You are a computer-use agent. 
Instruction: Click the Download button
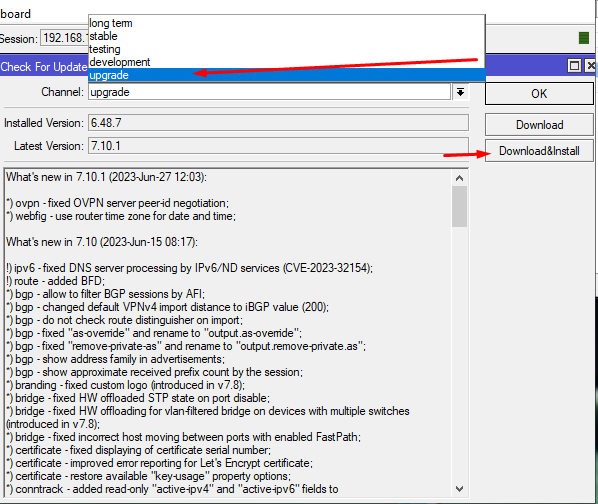tap(539, 125)
